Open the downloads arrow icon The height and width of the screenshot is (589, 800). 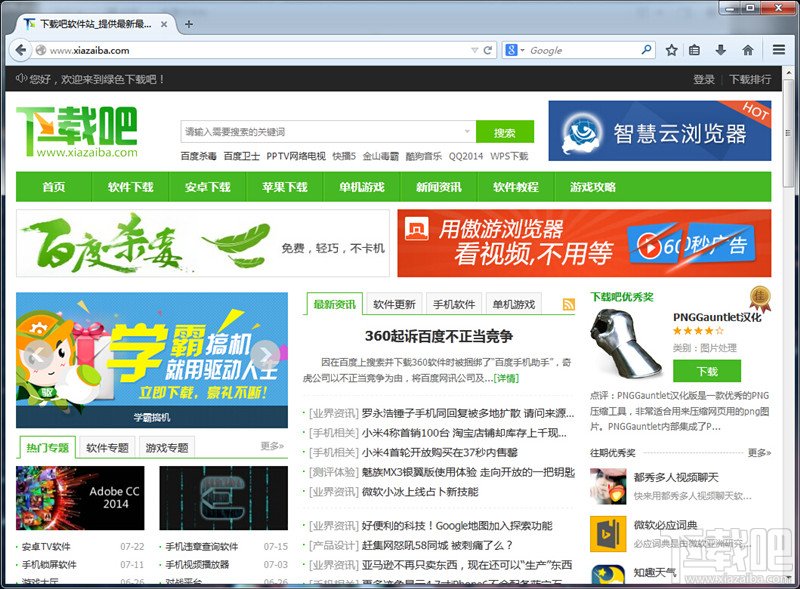click(x=720, y=50)
